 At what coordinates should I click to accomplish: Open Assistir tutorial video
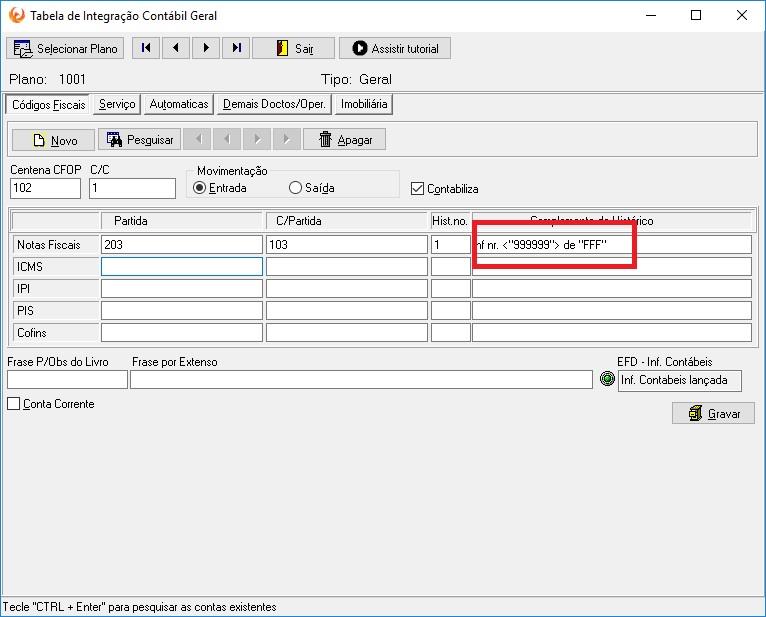[395, 48]
